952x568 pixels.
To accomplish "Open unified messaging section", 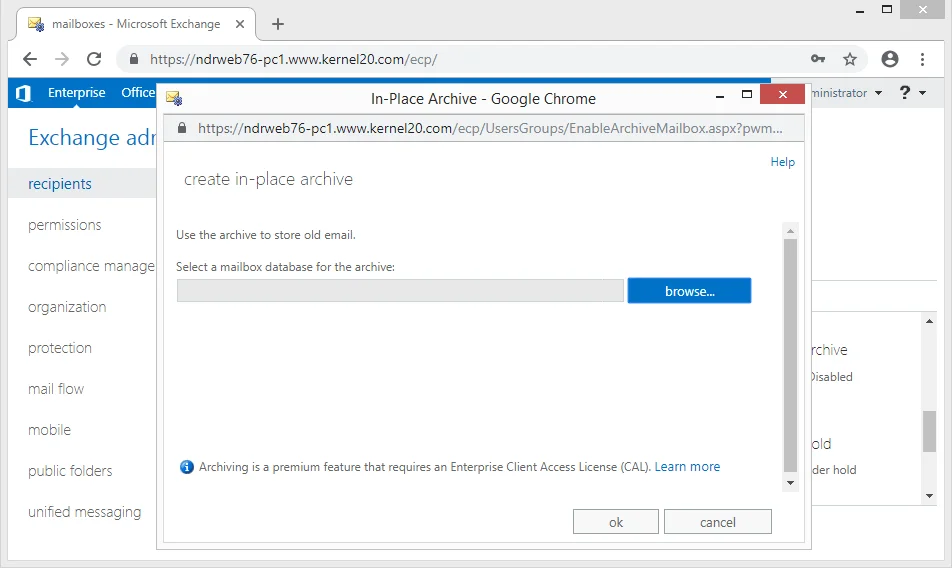I will click(84, 512).
